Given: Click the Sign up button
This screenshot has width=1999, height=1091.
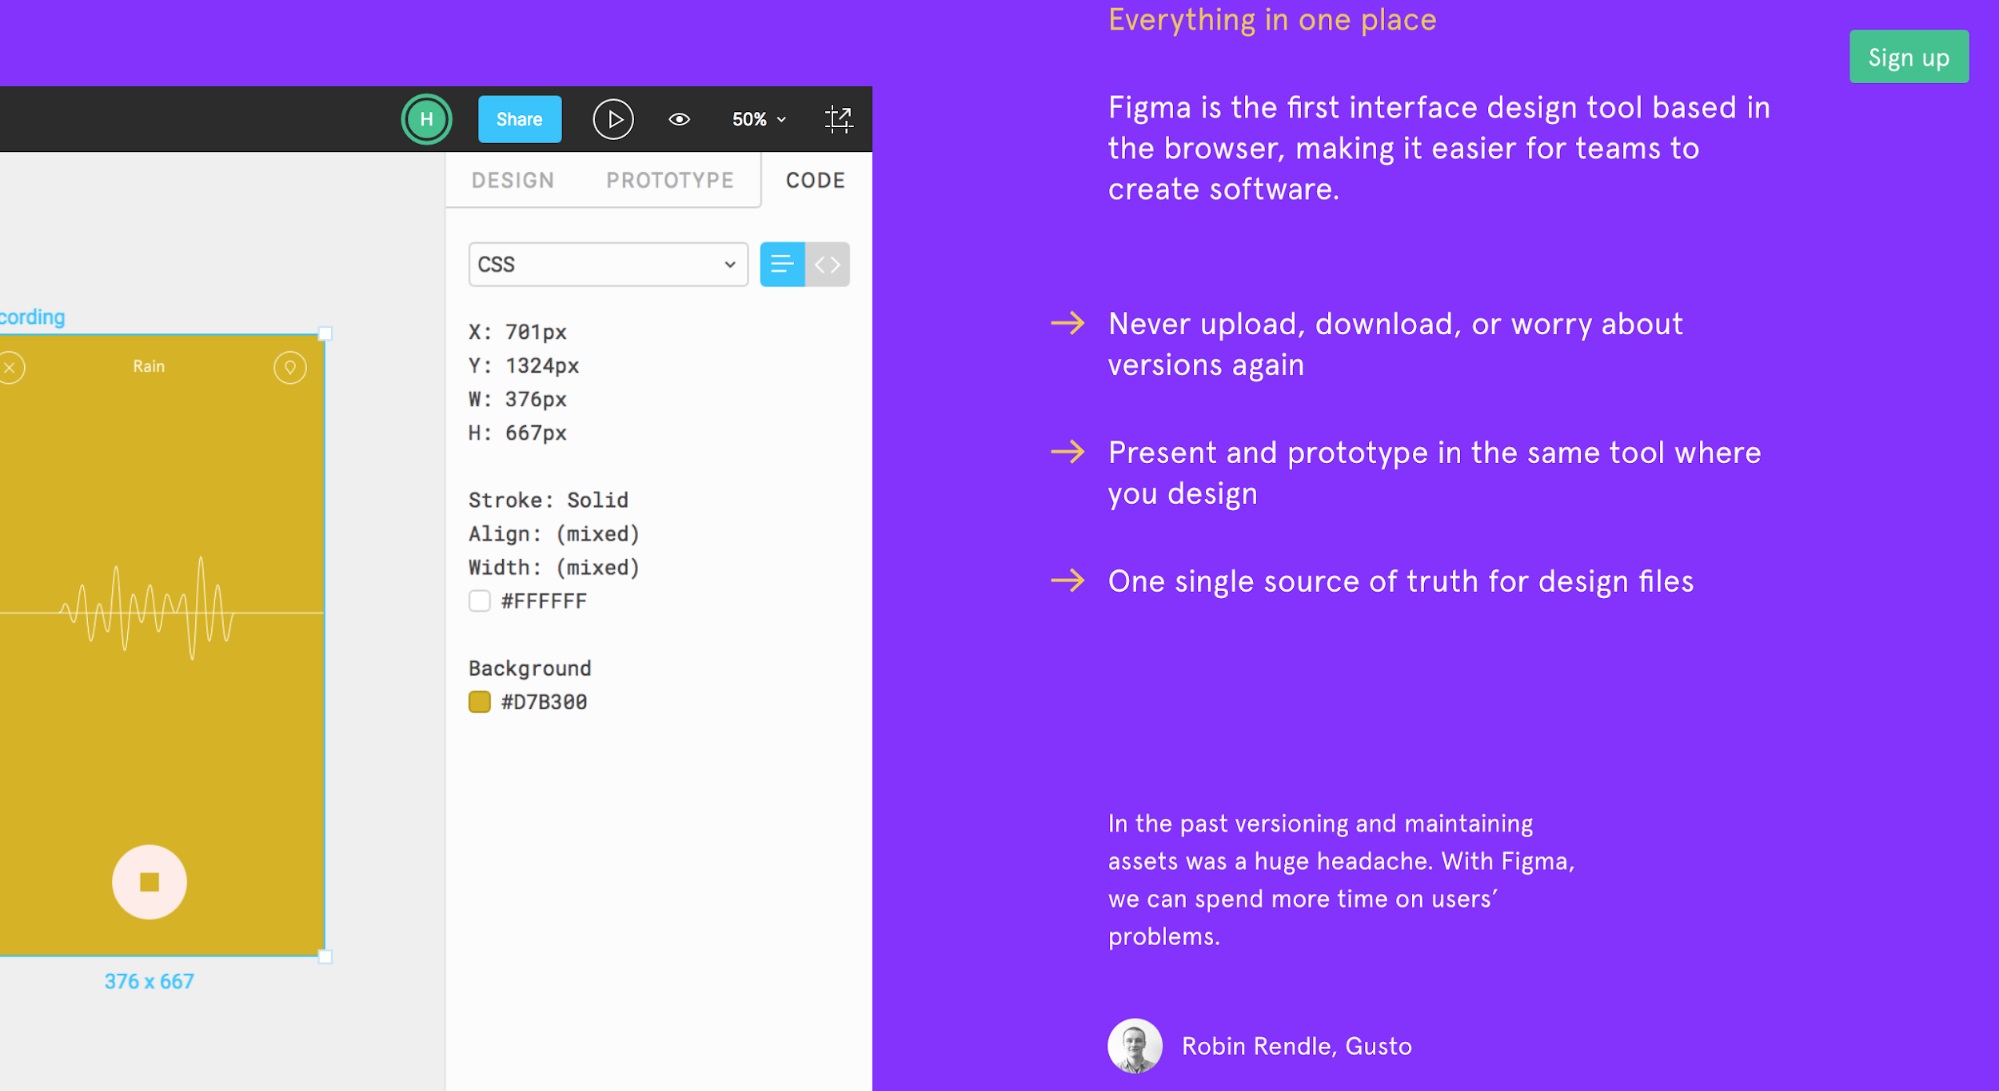Looking at the screenshot, I should click(1909, 55).
